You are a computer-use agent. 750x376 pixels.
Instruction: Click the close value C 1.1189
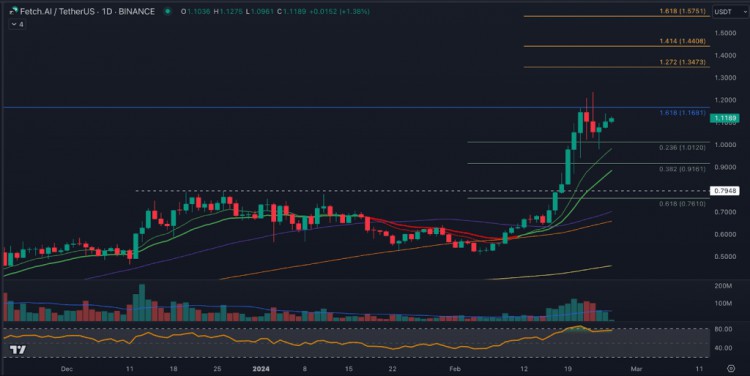tap(292, 11)
